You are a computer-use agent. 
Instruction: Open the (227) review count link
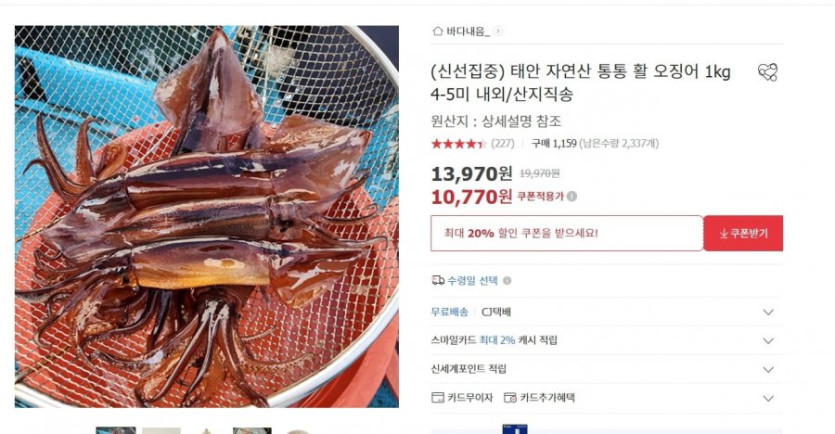503,143
